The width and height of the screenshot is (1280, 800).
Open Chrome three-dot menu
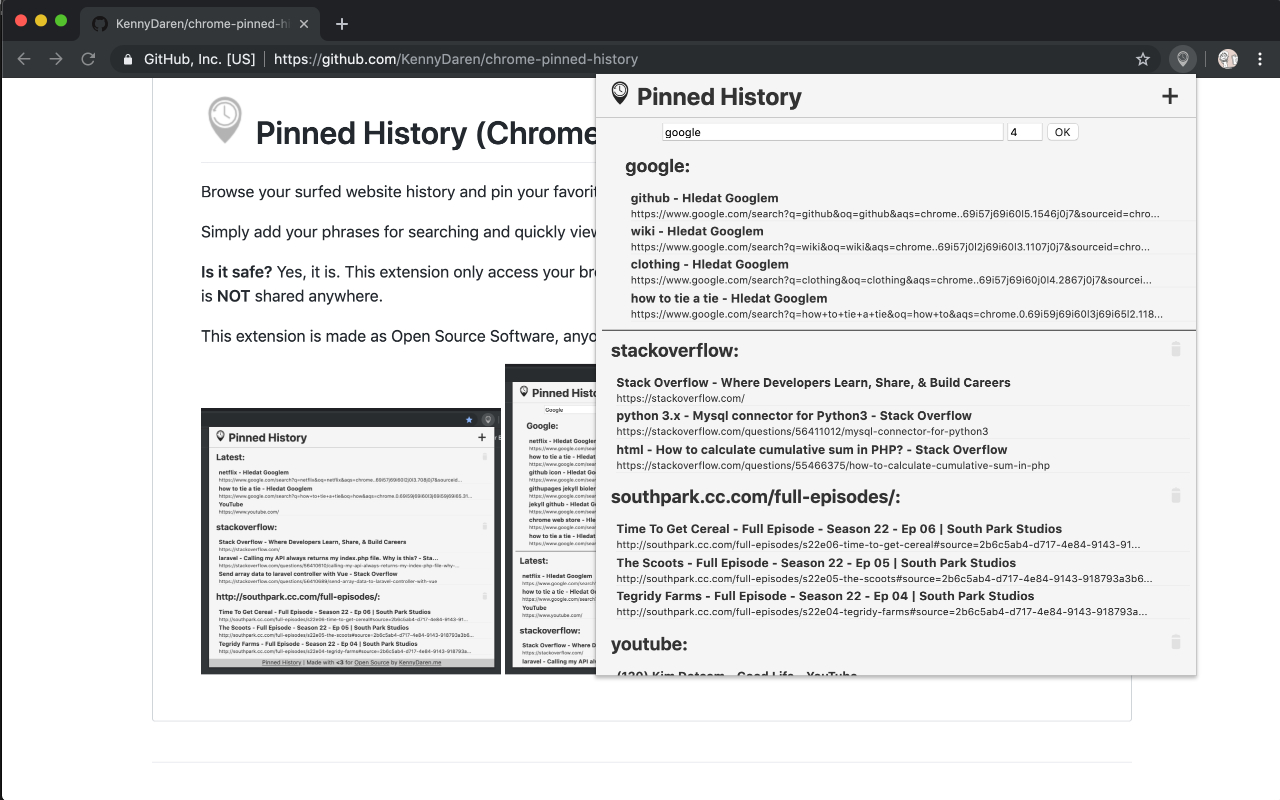1261,59
